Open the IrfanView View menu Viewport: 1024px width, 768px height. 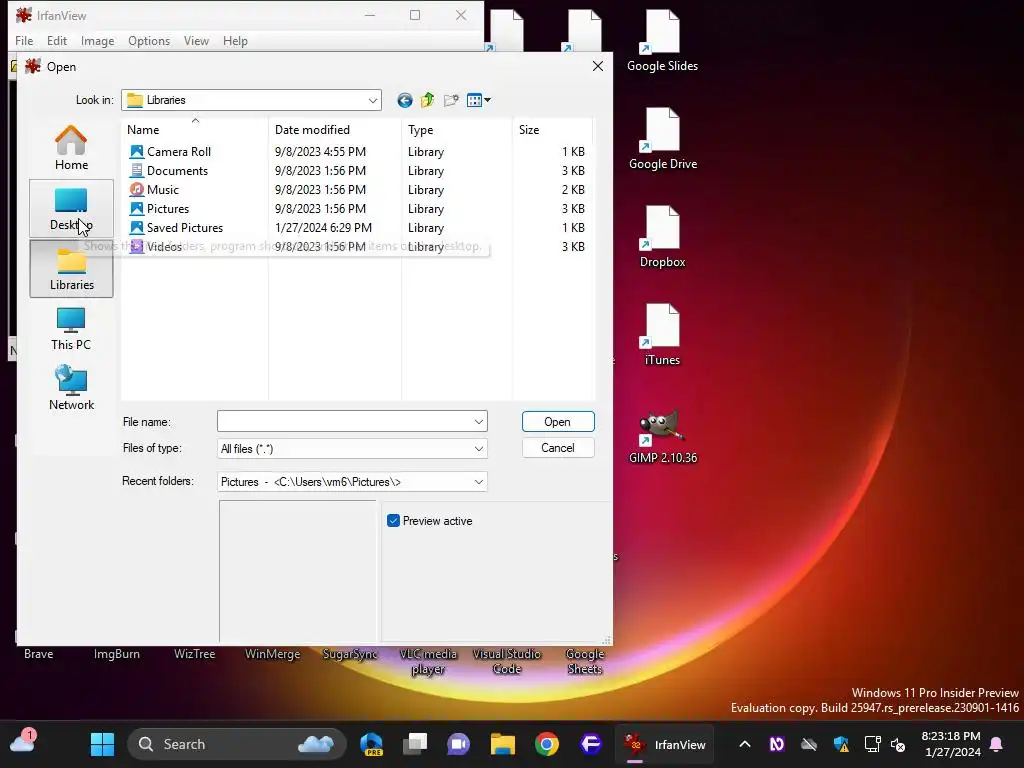click(x=196, y=40)
